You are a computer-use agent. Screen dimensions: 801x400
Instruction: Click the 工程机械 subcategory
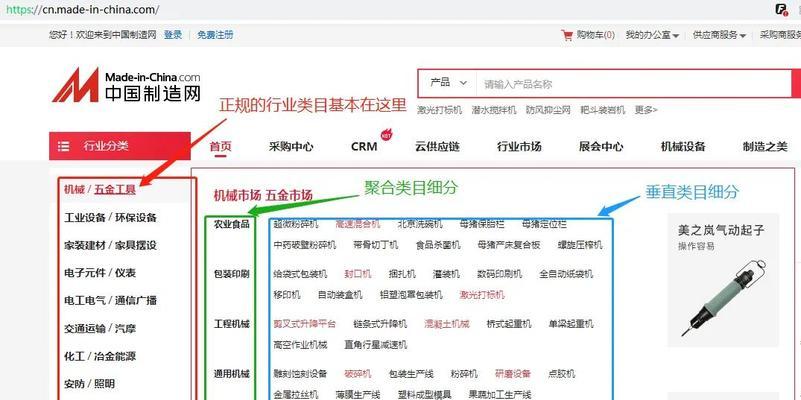[231, 324]
